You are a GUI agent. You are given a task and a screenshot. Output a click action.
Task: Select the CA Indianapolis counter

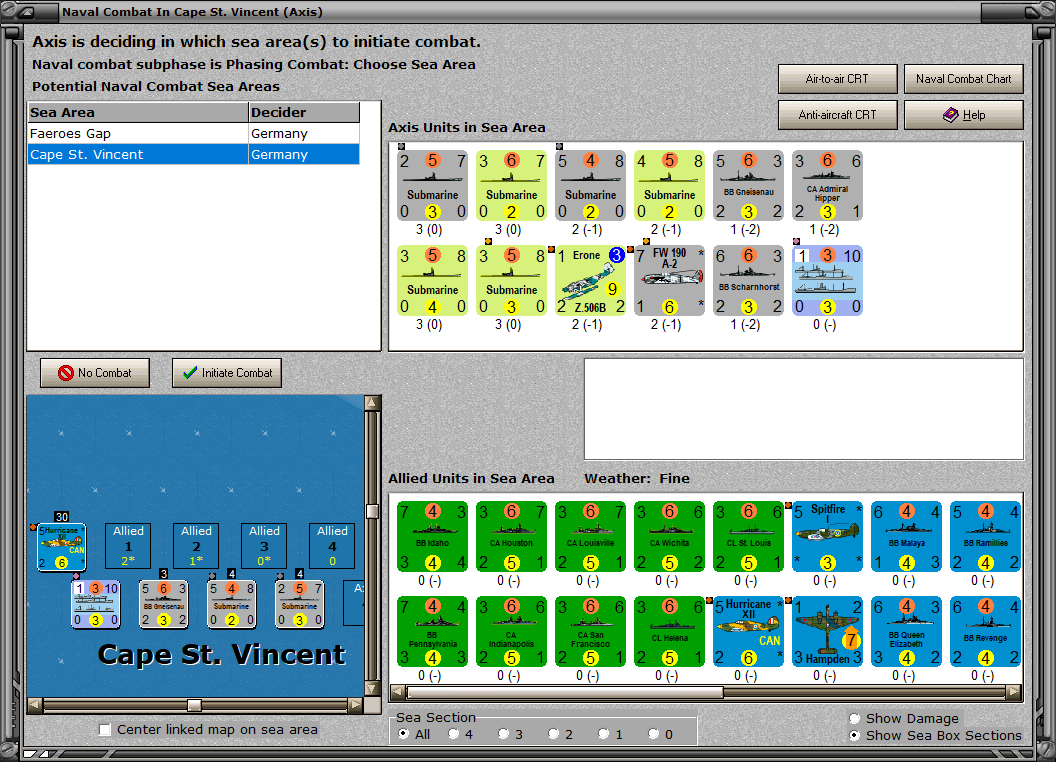[x=511, y=631]
